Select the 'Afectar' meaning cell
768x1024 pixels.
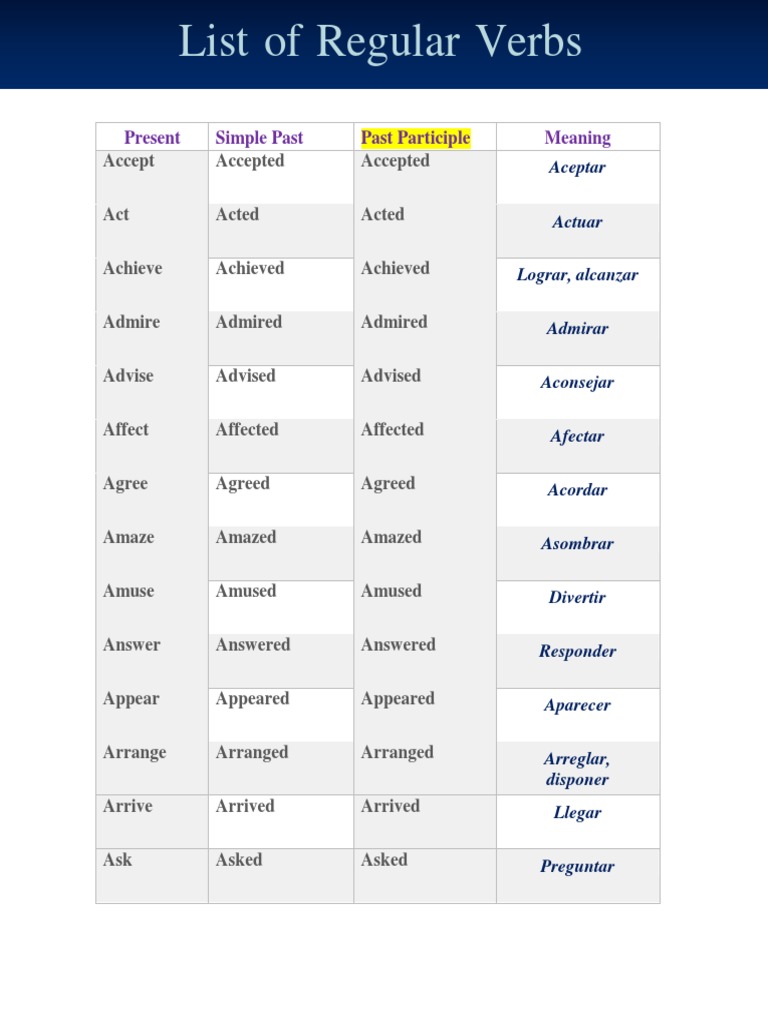(577, 437)
